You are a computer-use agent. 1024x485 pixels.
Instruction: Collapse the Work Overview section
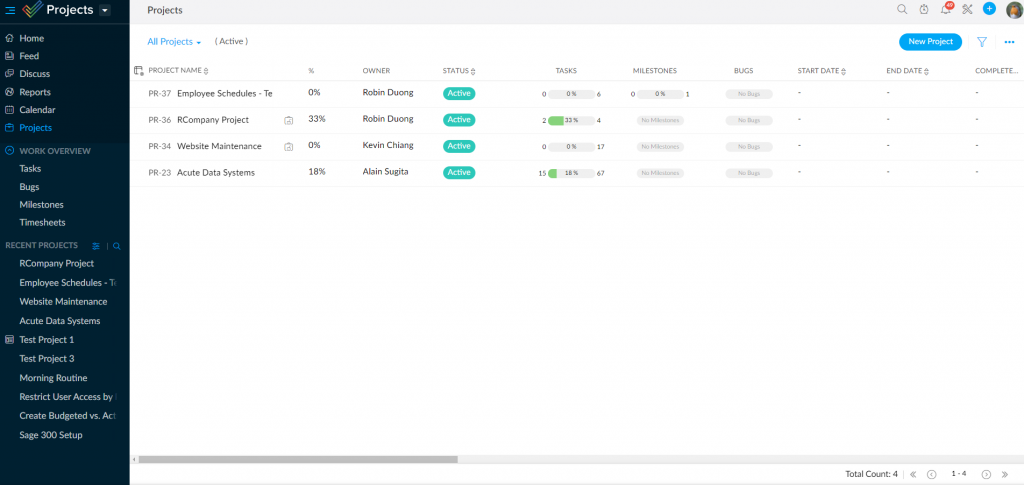pyautogui.click(x=10, y=151)
